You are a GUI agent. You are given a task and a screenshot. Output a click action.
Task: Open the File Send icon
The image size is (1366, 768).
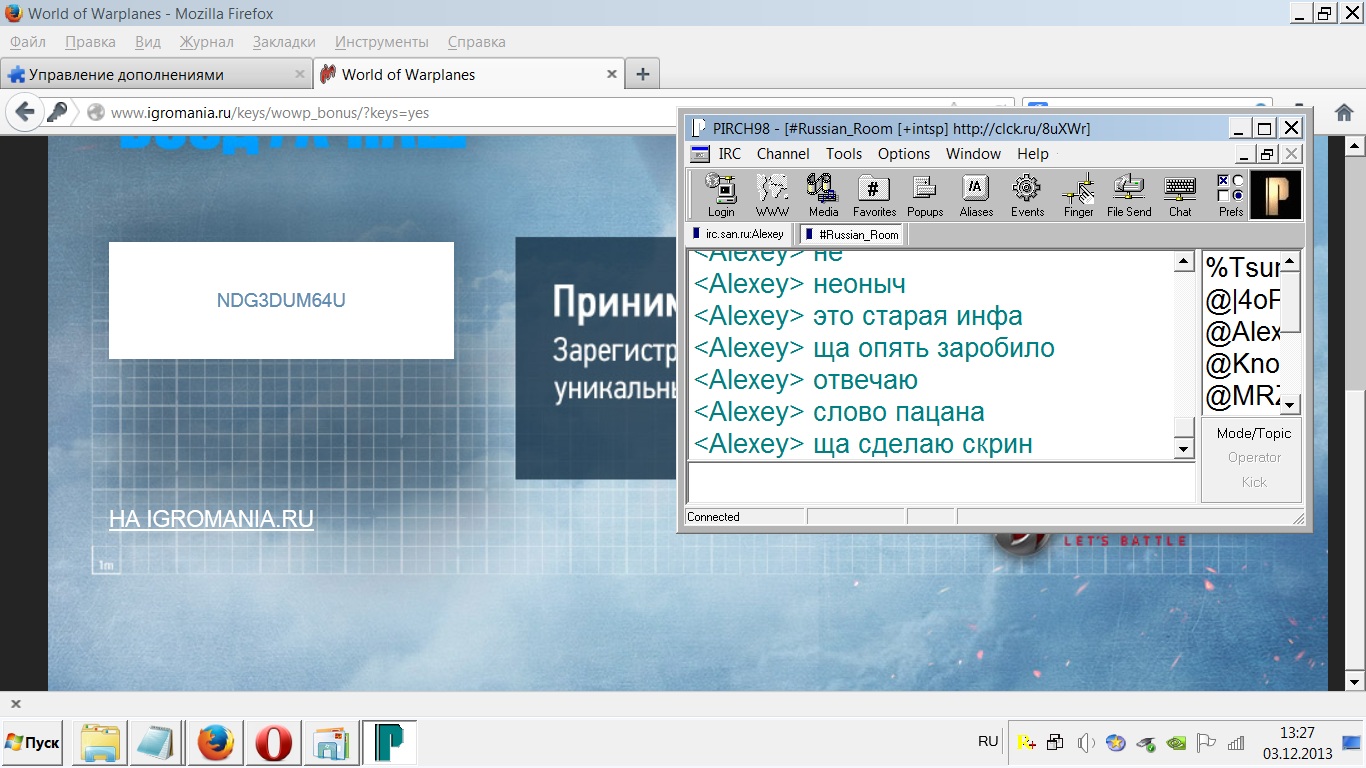point(1129,195)
